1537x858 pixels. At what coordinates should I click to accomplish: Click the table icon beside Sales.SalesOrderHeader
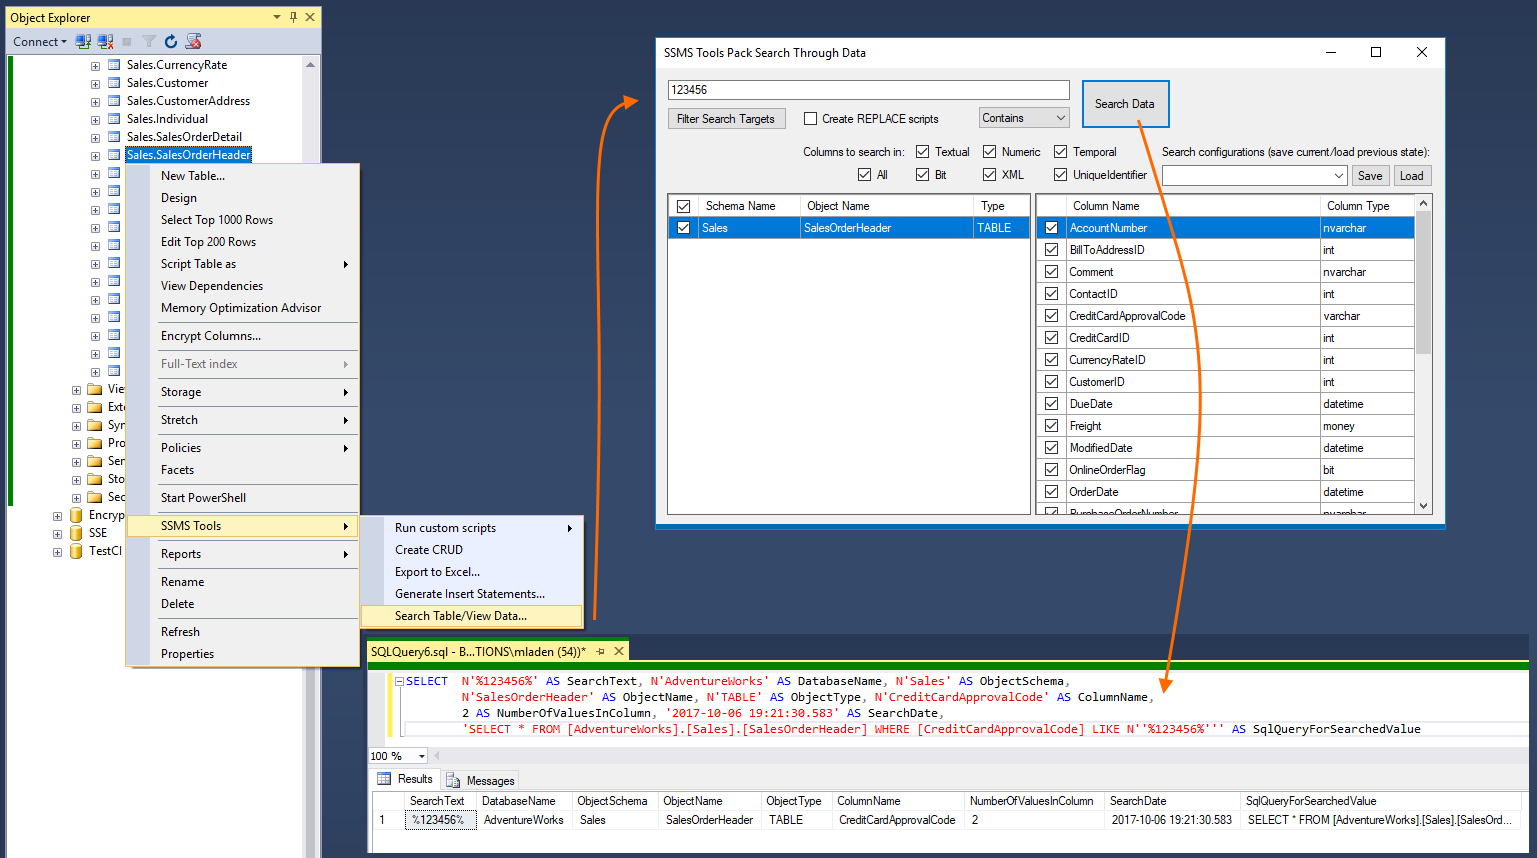pos(114,155)
